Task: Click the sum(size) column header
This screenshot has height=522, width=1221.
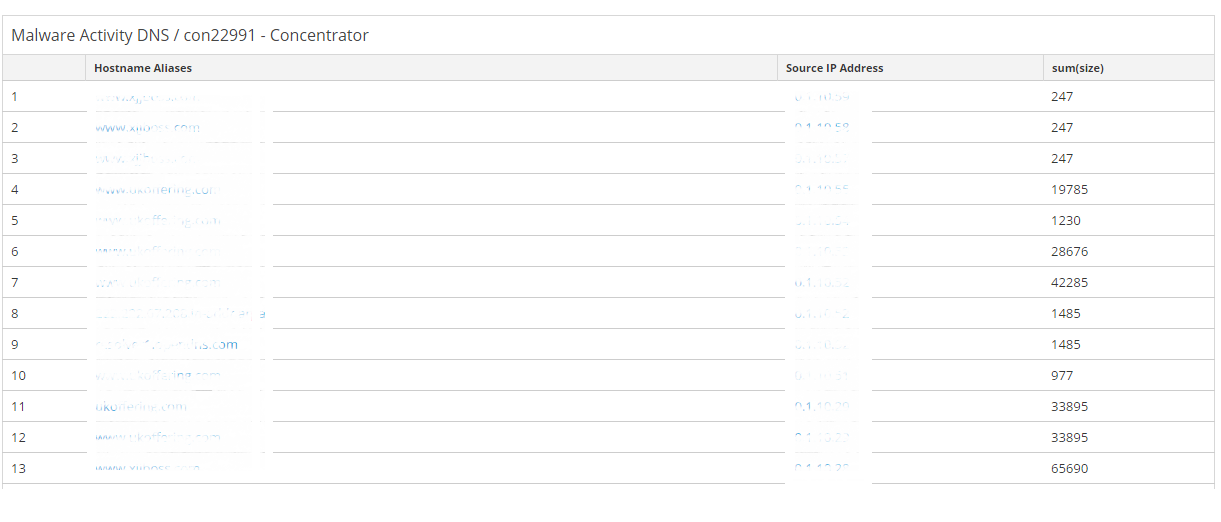Action: click(1077, 68)
